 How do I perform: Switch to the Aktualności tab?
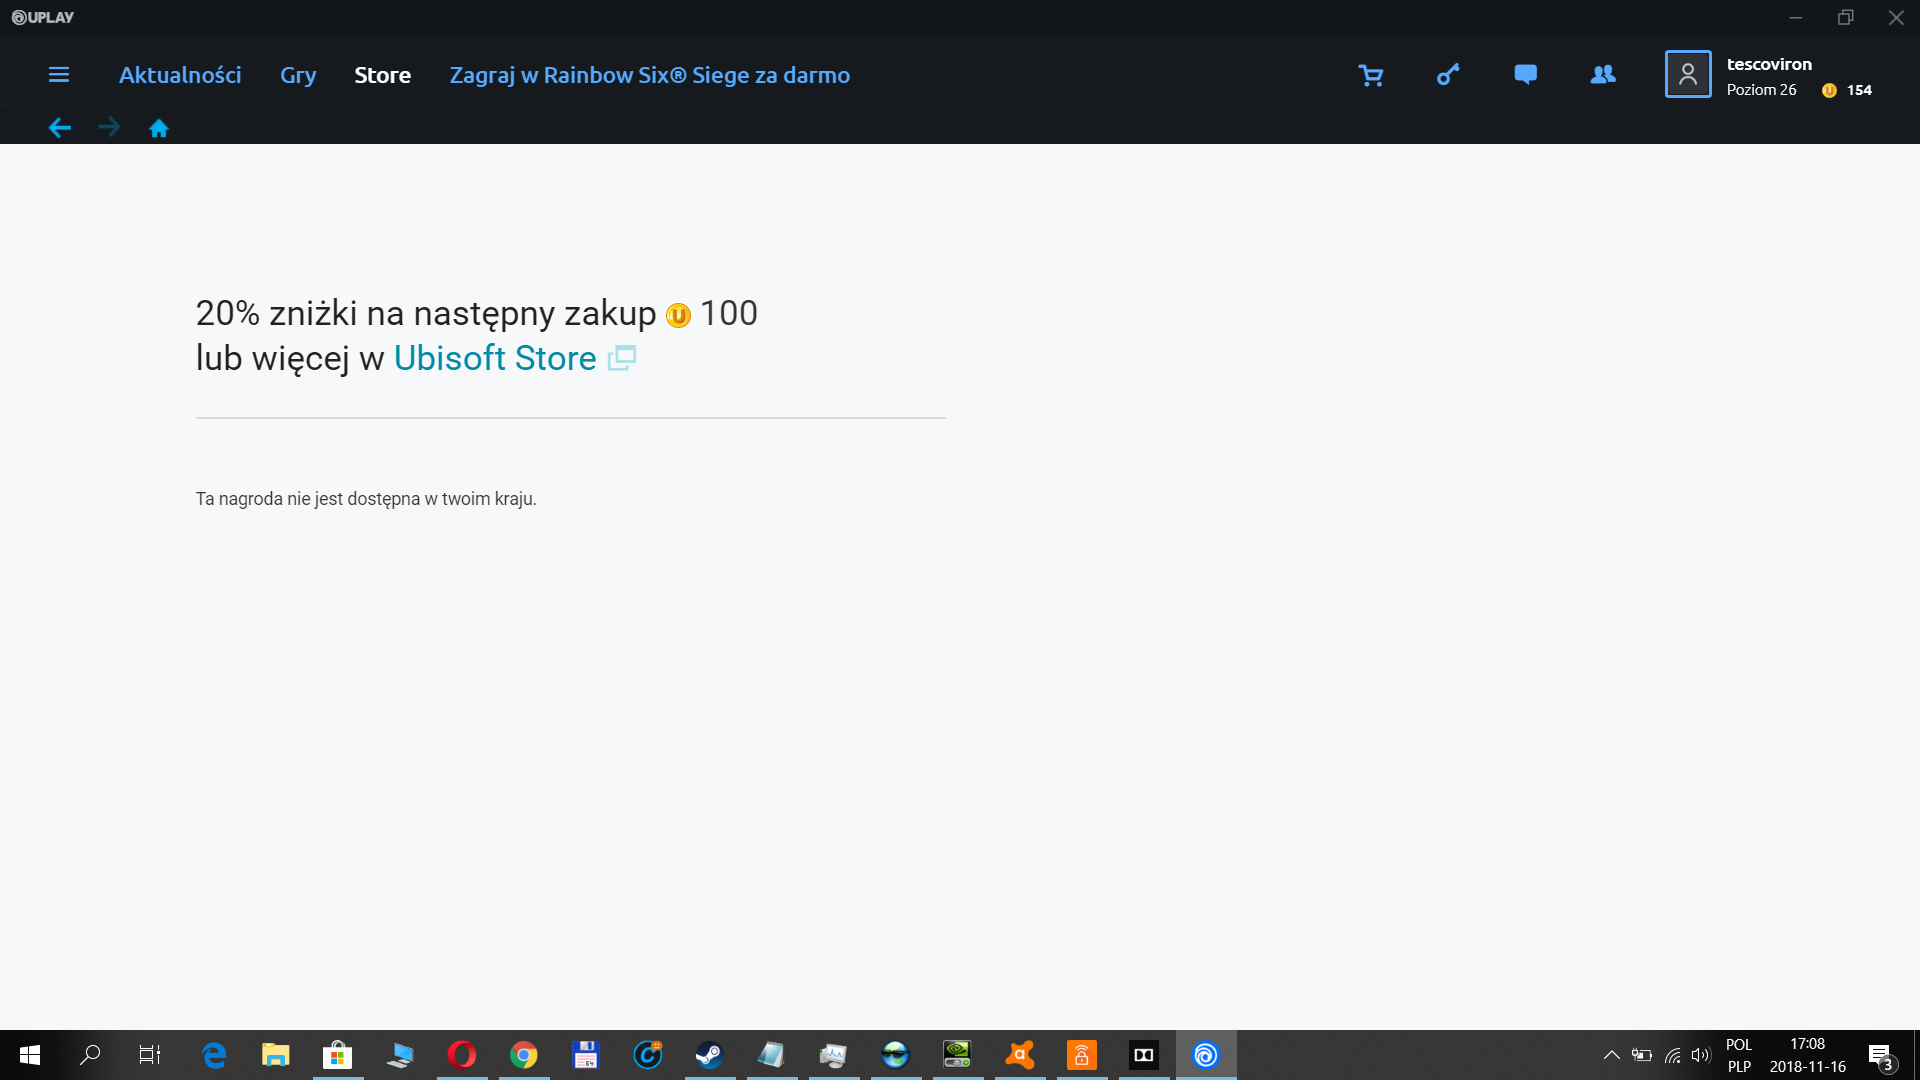180,75
